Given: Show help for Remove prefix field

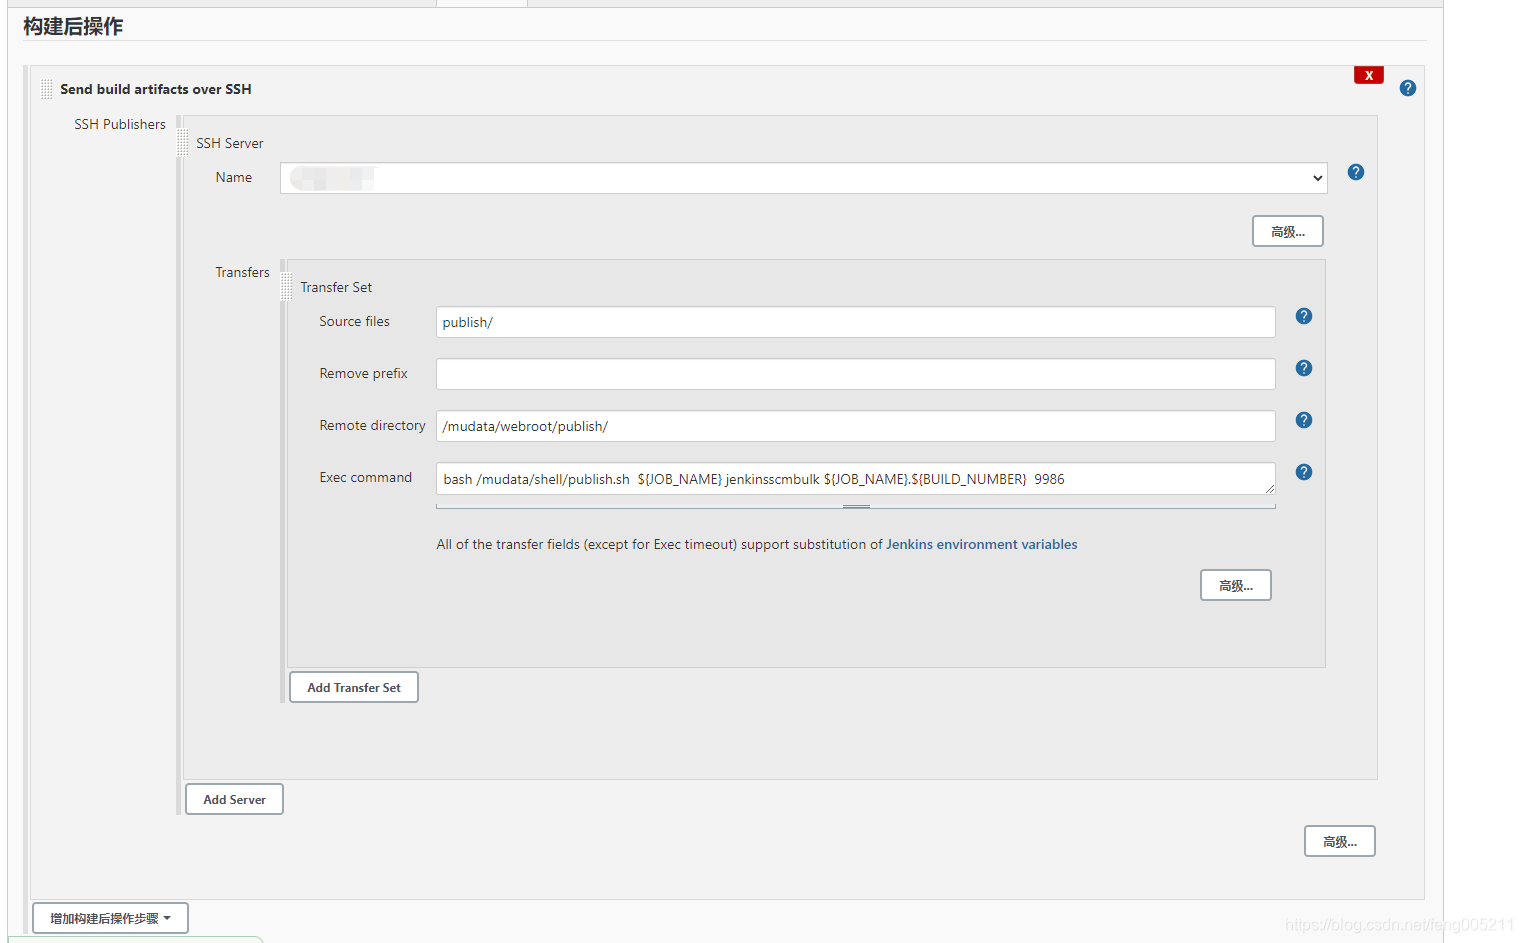Looking at the screenshot, I should (x=1303, y=368).
